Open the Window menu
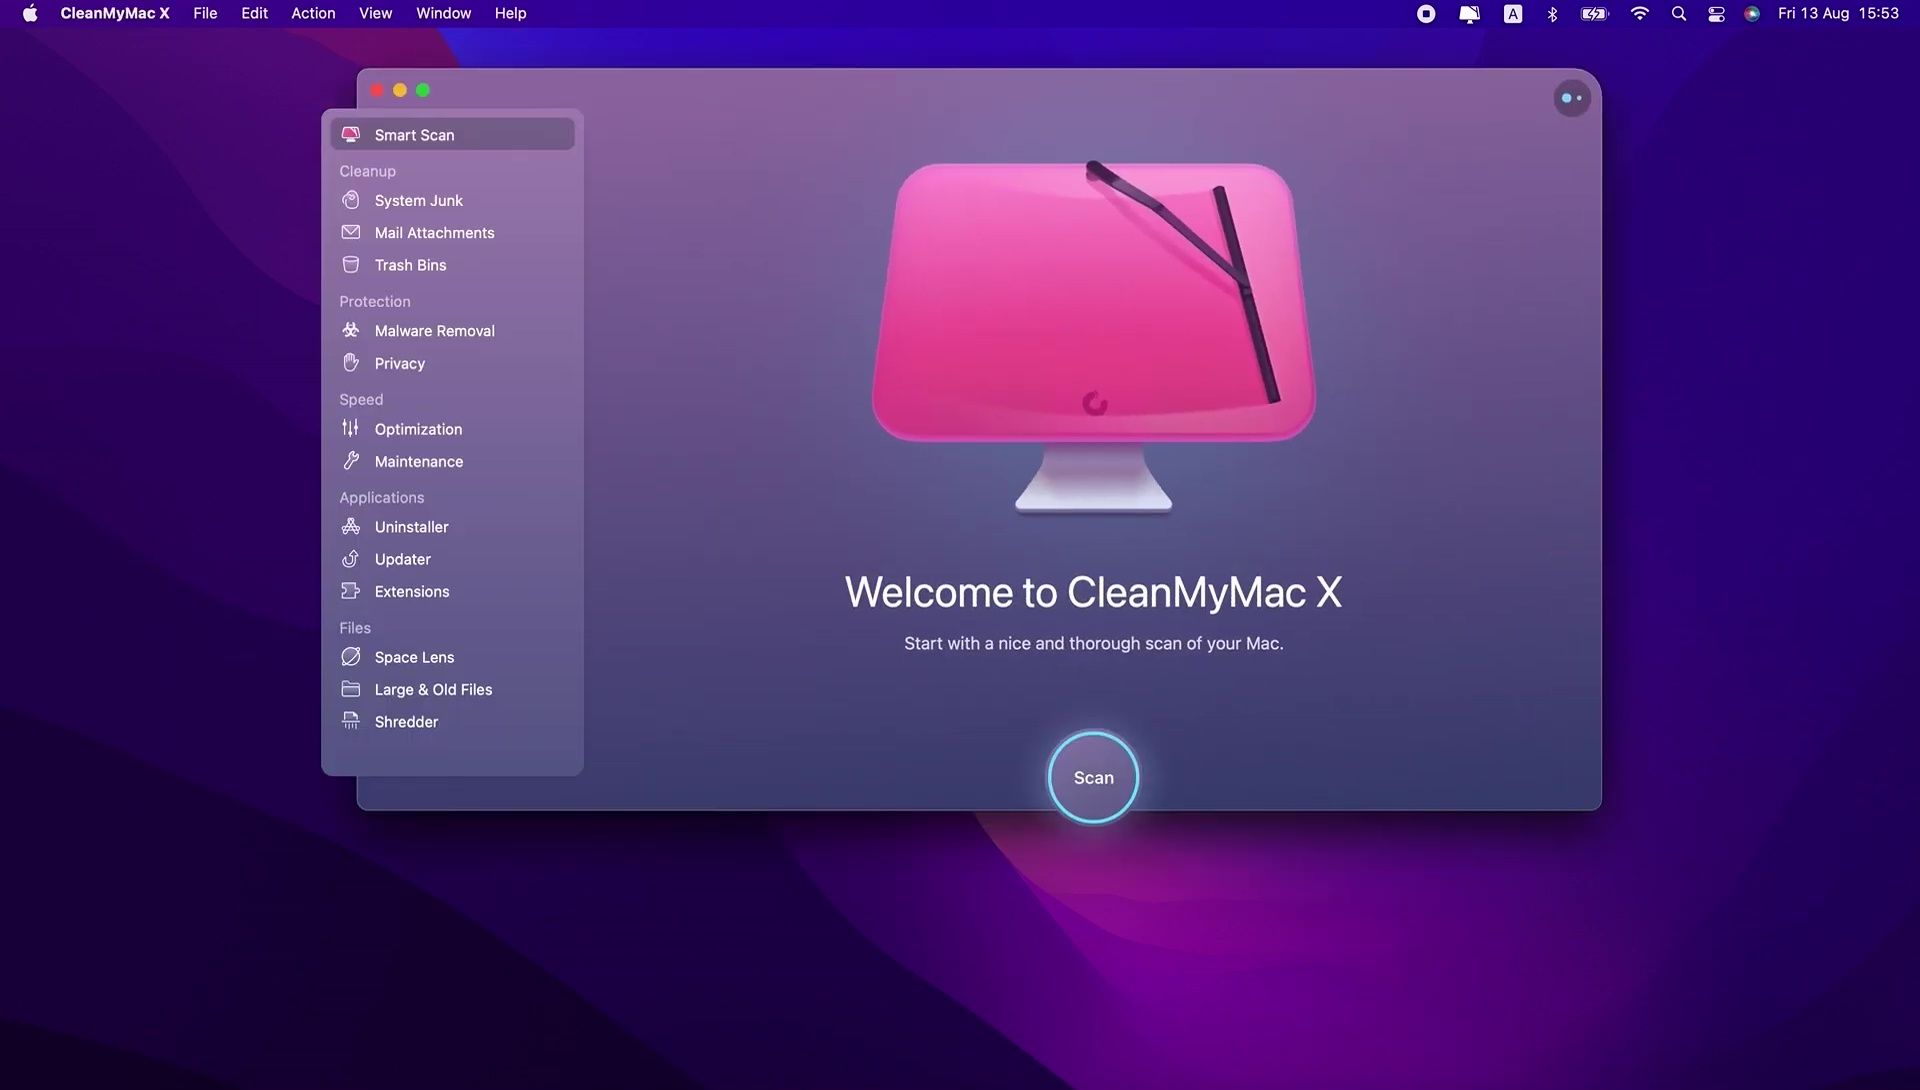The height and width of the screenshot is (1090, 1920). pos(443,13)
